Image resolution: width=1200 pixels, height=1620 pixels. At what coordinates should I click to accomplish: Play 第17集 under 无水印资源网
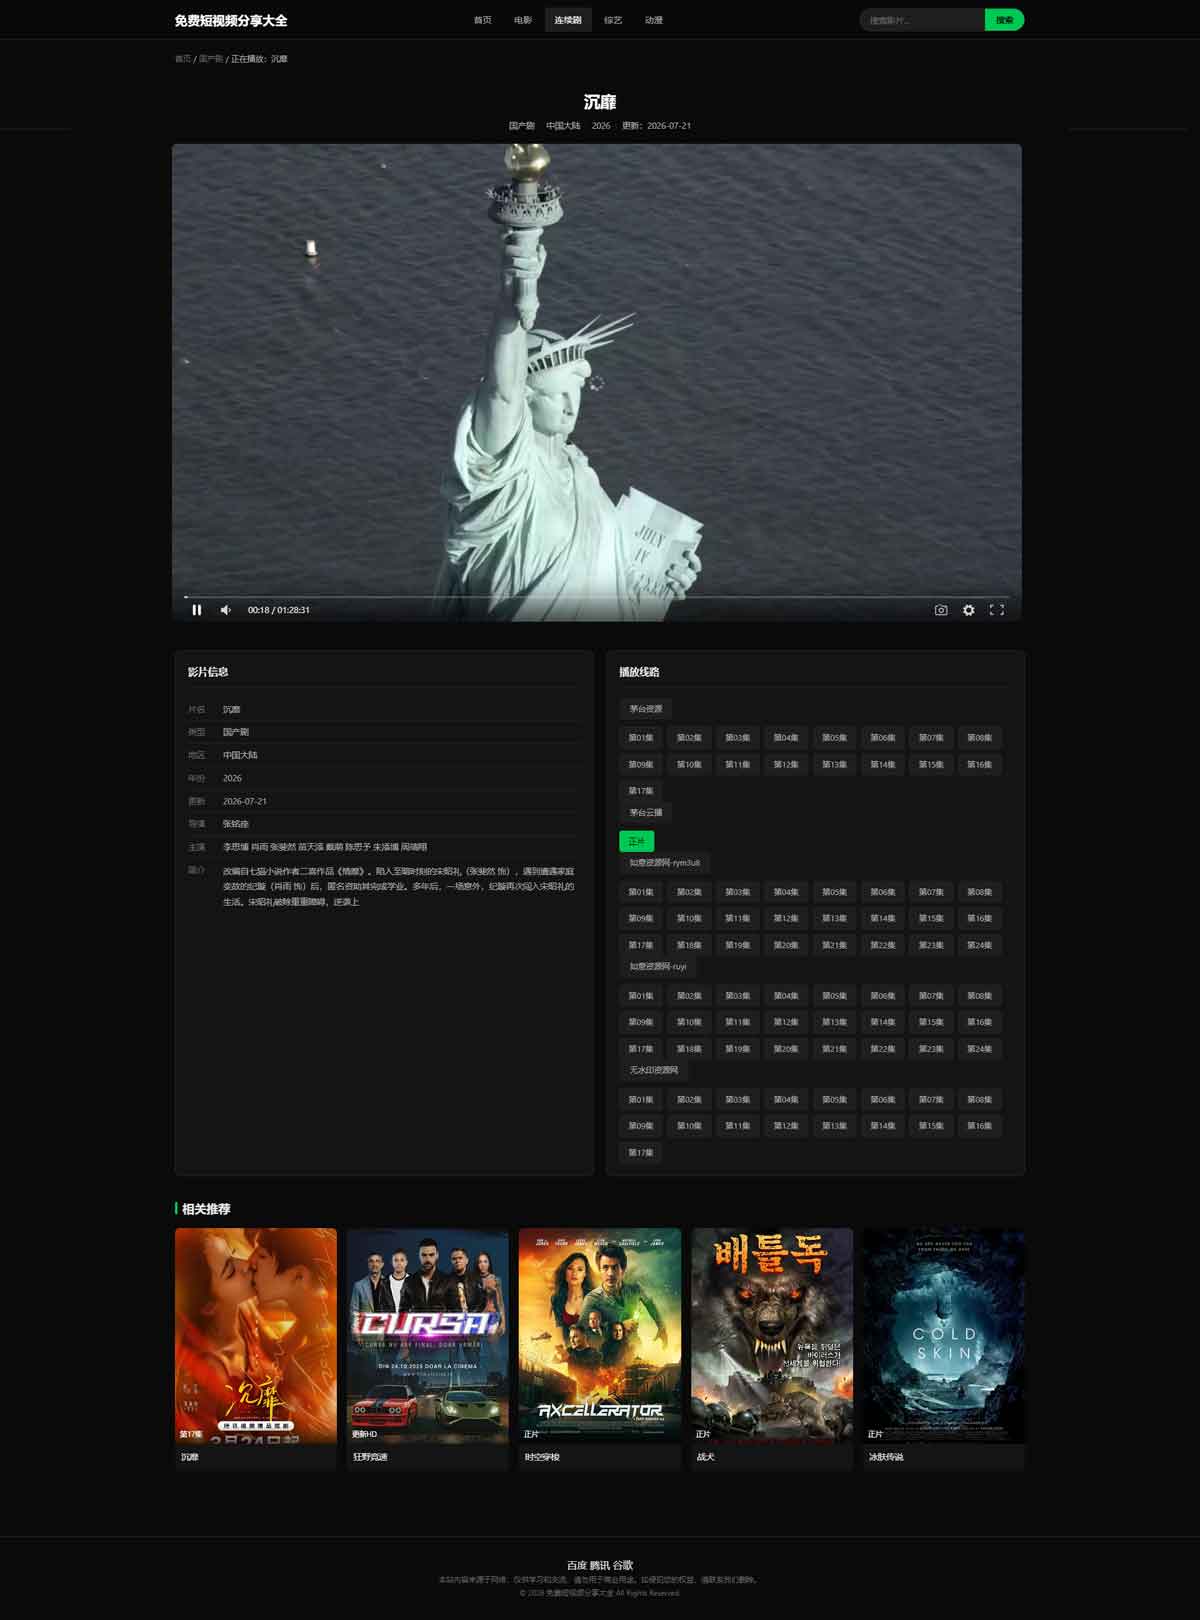(641, 1153)
